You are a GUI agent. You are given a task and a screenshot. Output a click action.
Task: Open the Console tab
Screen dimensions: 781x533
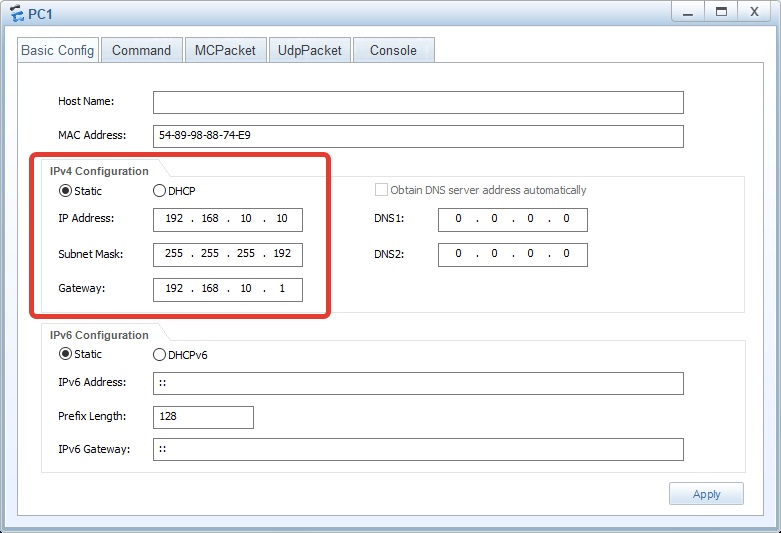point(393,50)
